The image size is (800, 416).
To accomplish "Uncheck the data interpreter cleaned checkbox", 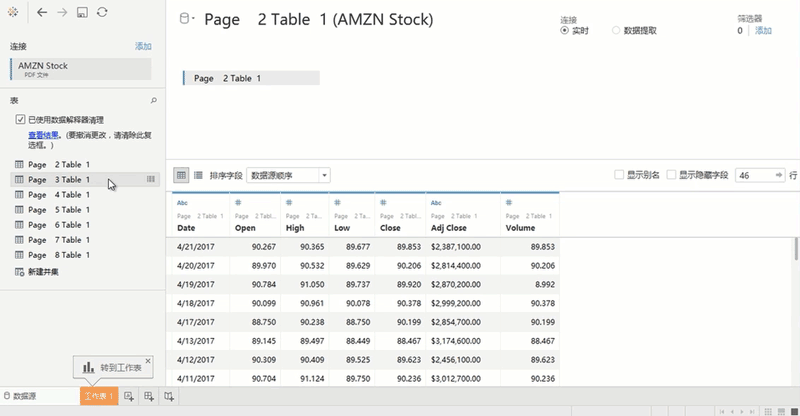I will pos(20,120).
